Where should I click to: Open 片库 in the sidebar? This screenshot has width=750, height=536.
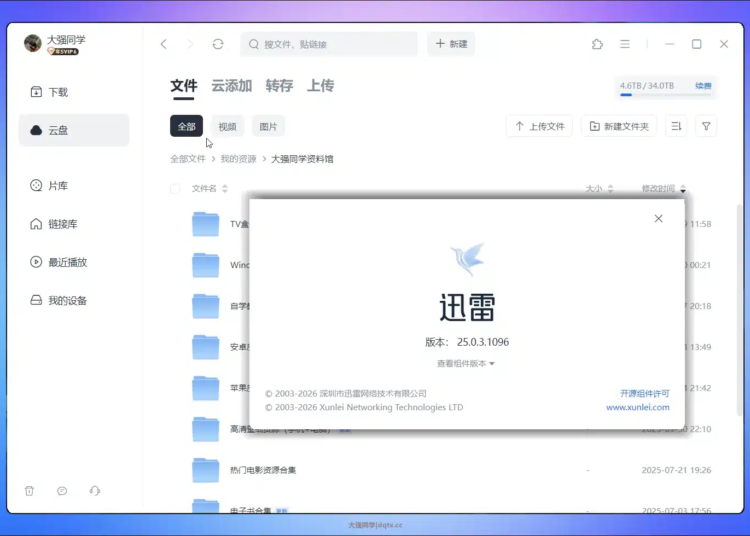pyautogui.click(x=49, y=186)
